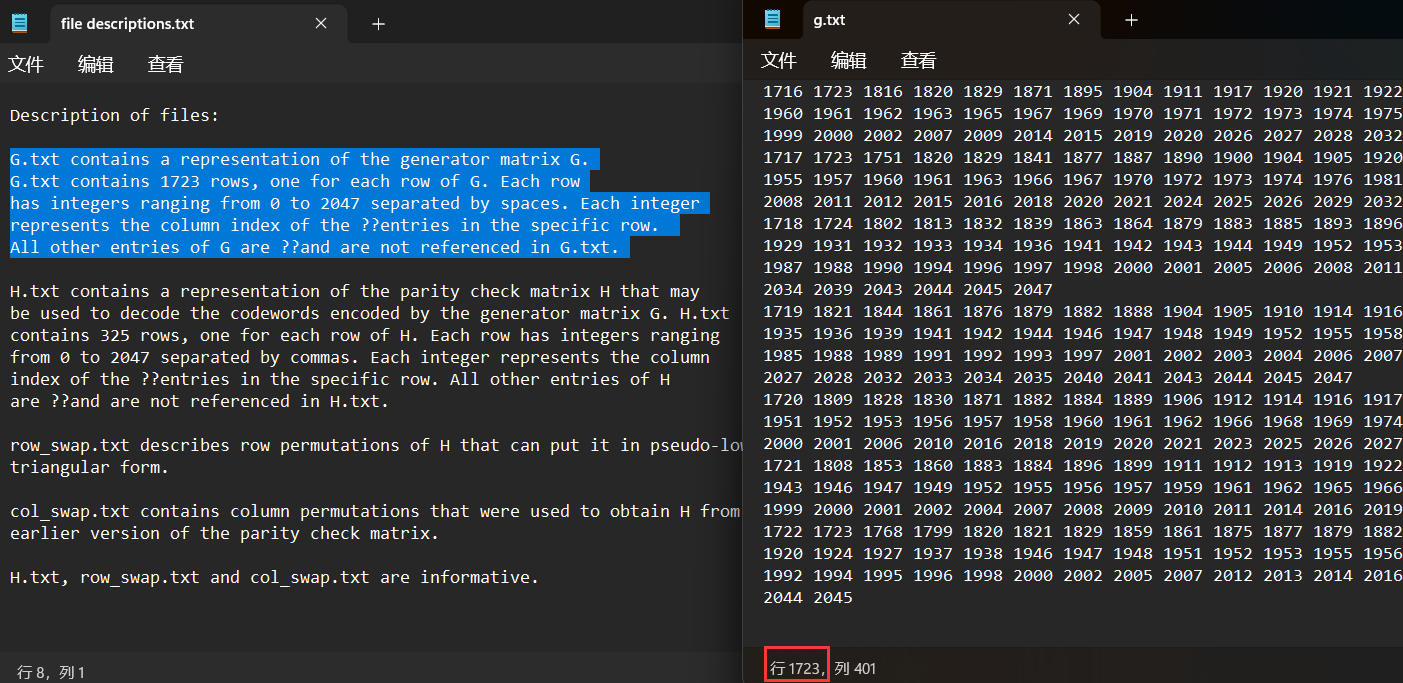
Task: Close the file descriptions.txt tab
Action: tap(321, 23)
